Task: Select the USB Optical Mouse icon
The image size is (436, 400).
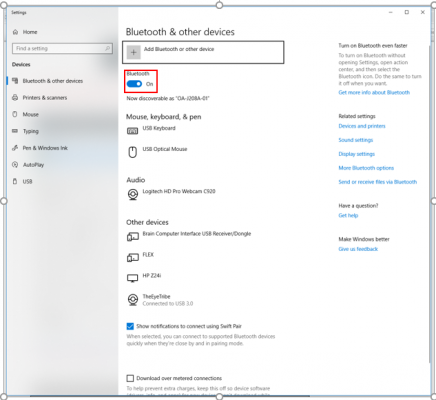Action: (x=133, y=152)
